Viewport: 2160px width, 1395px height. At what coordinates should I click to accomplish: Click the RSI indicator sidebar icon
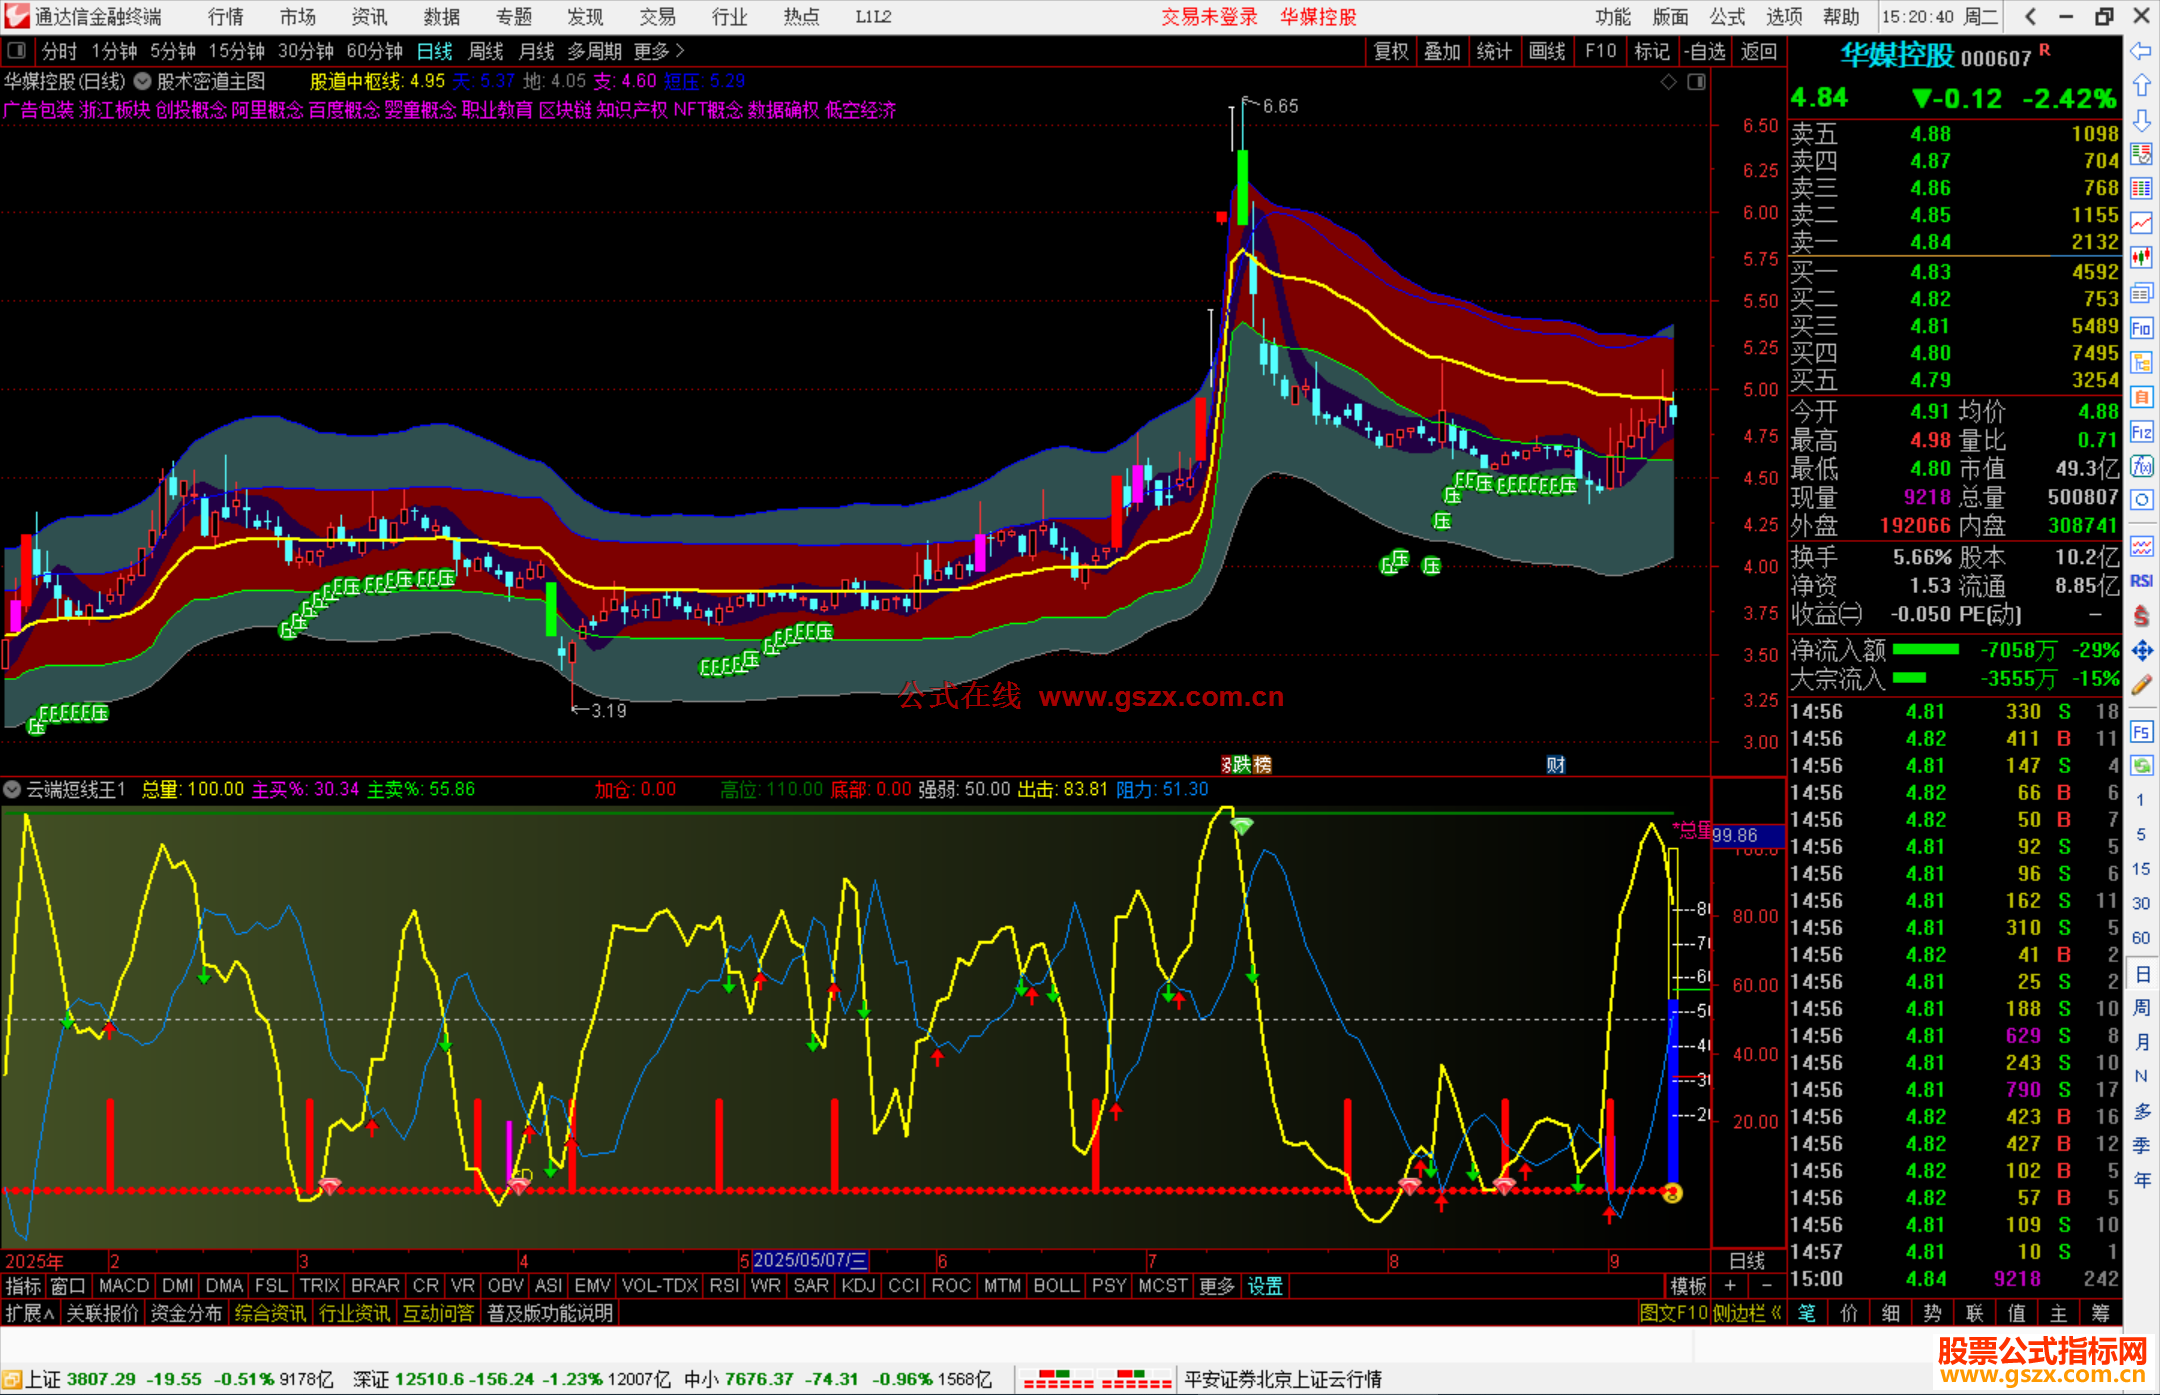pyautogui.click(x=2141, y=581)
